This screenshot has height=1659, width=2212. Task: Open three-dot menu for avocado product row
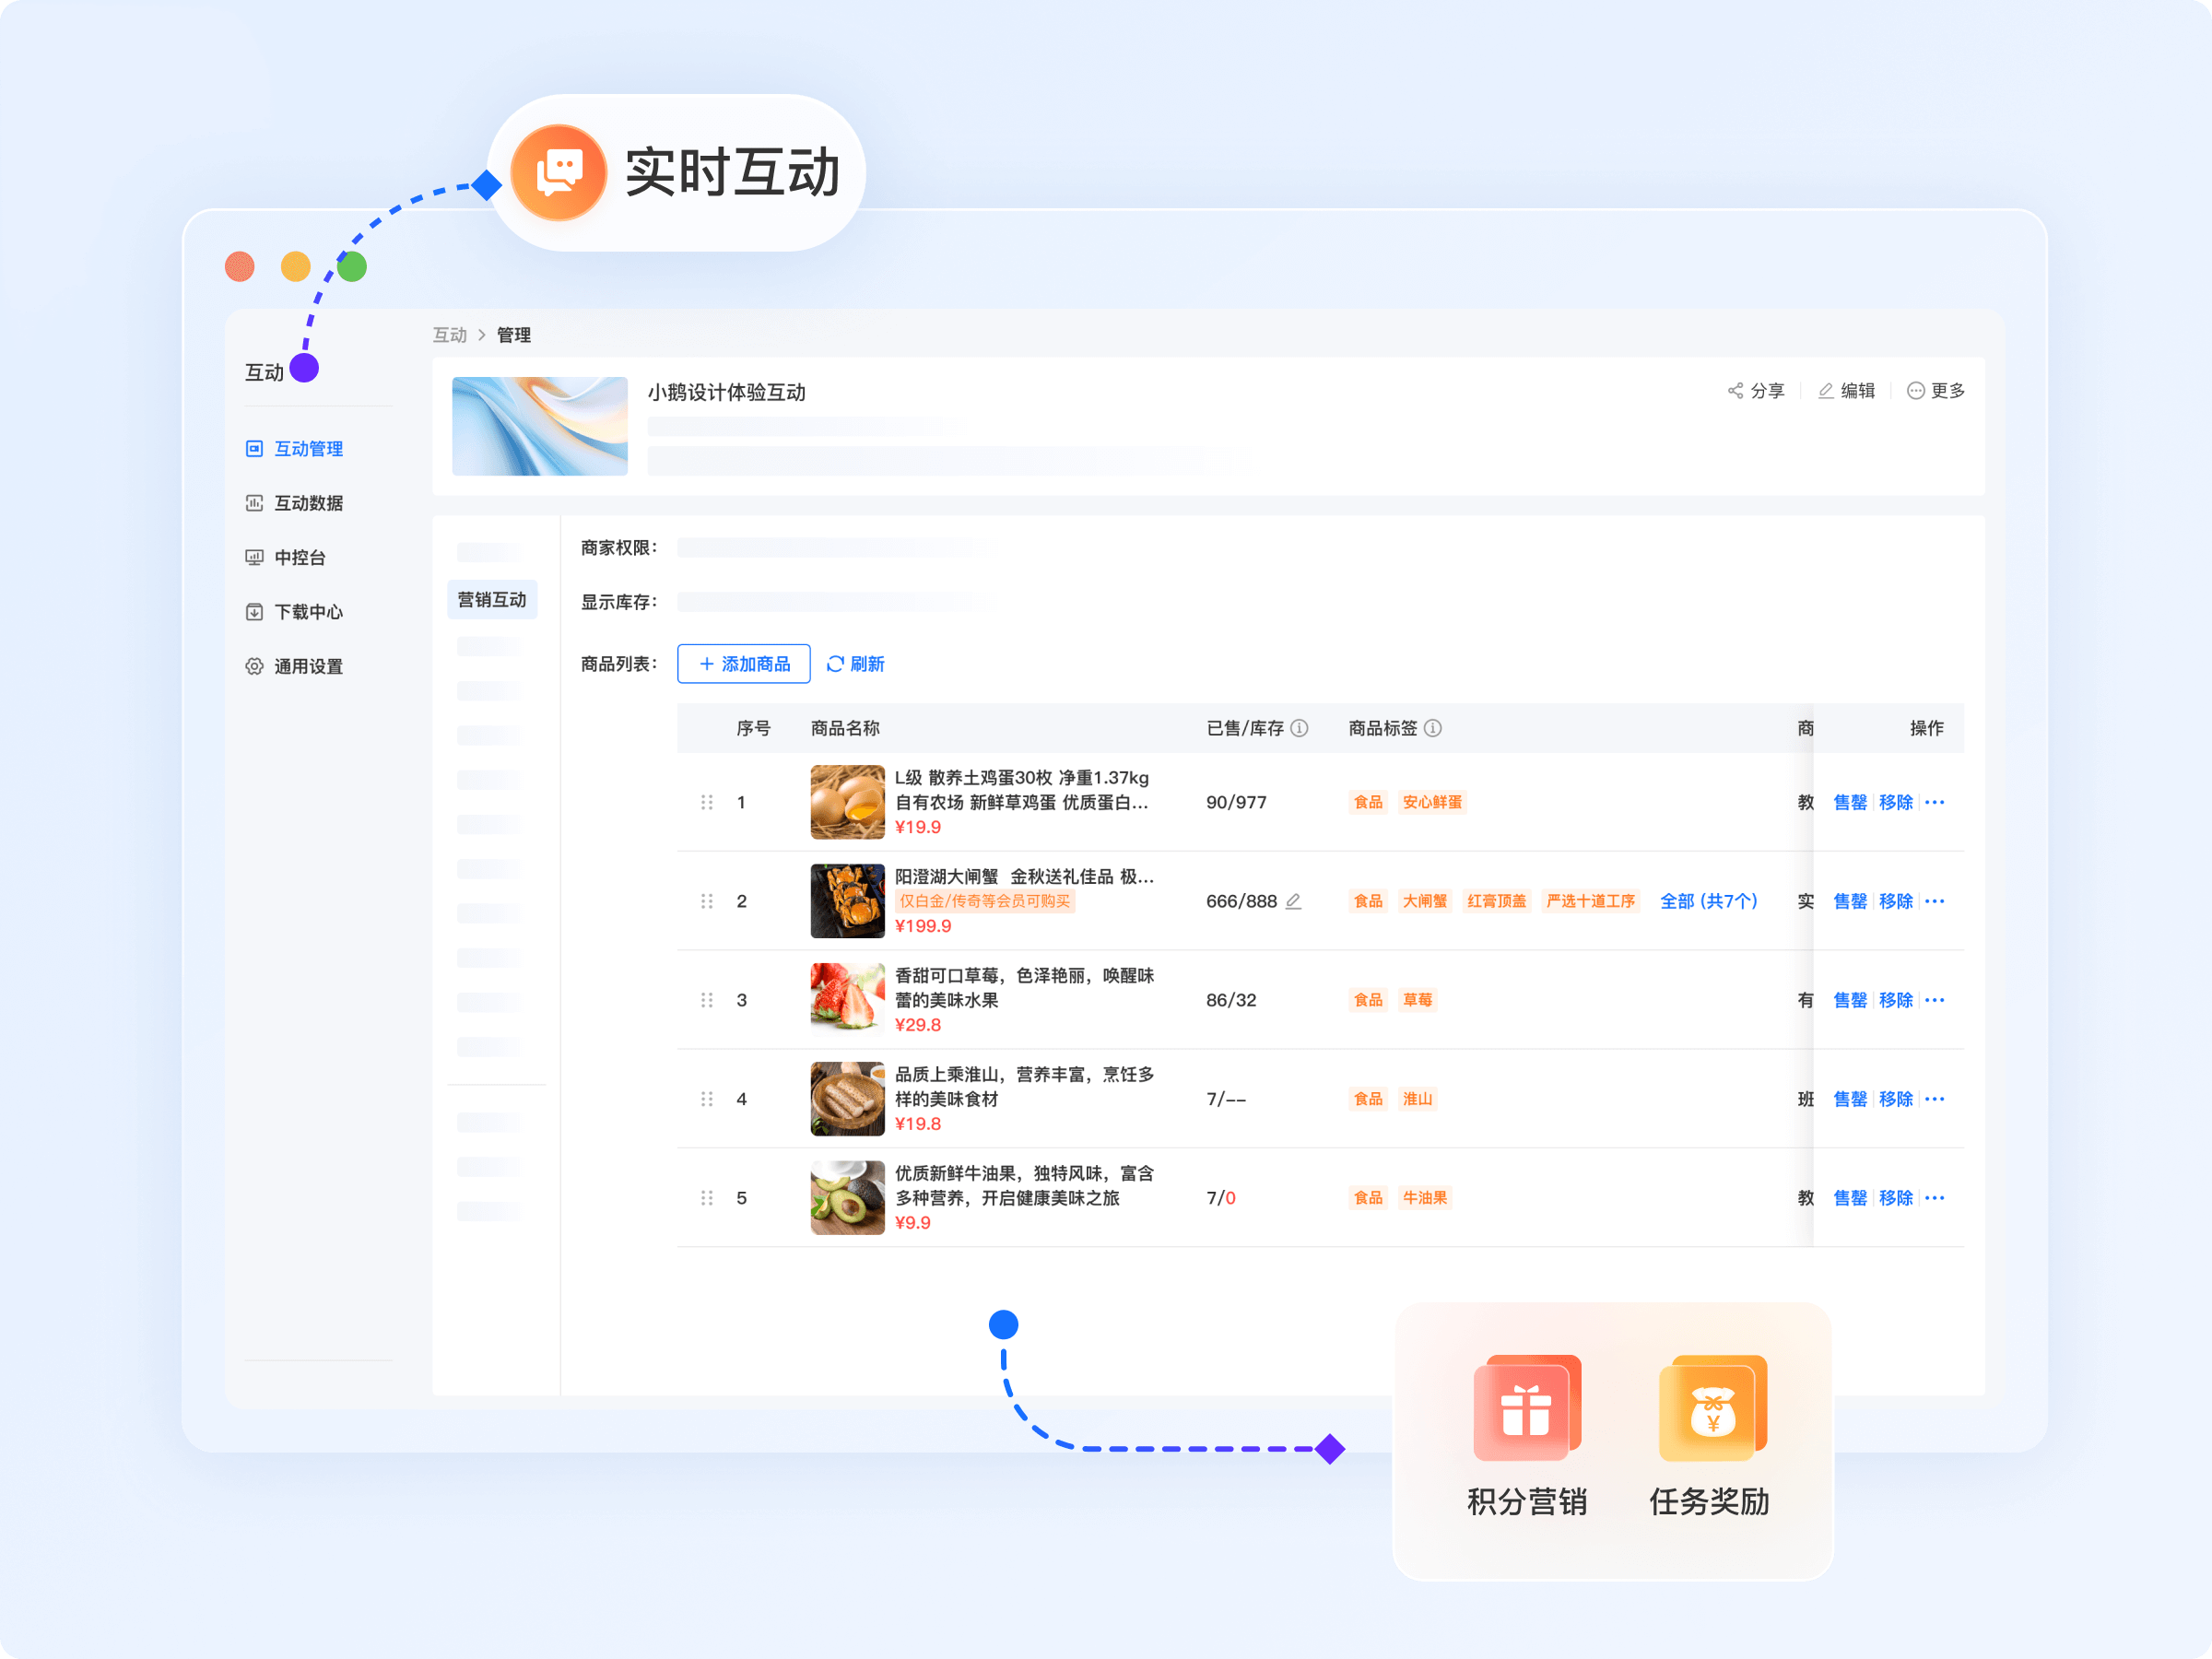(1934, 1198)
